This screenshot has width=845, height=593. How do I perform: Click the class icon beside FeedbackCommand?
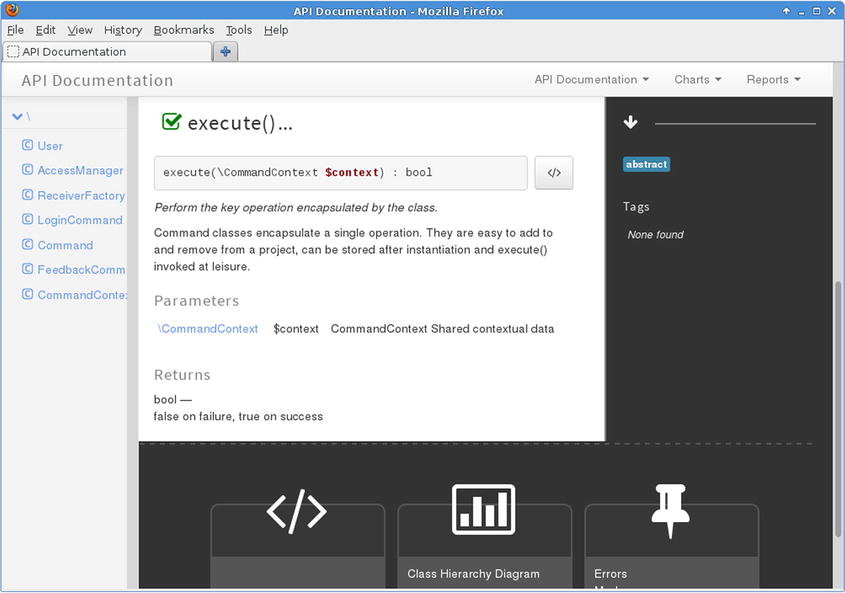[27, 269]
